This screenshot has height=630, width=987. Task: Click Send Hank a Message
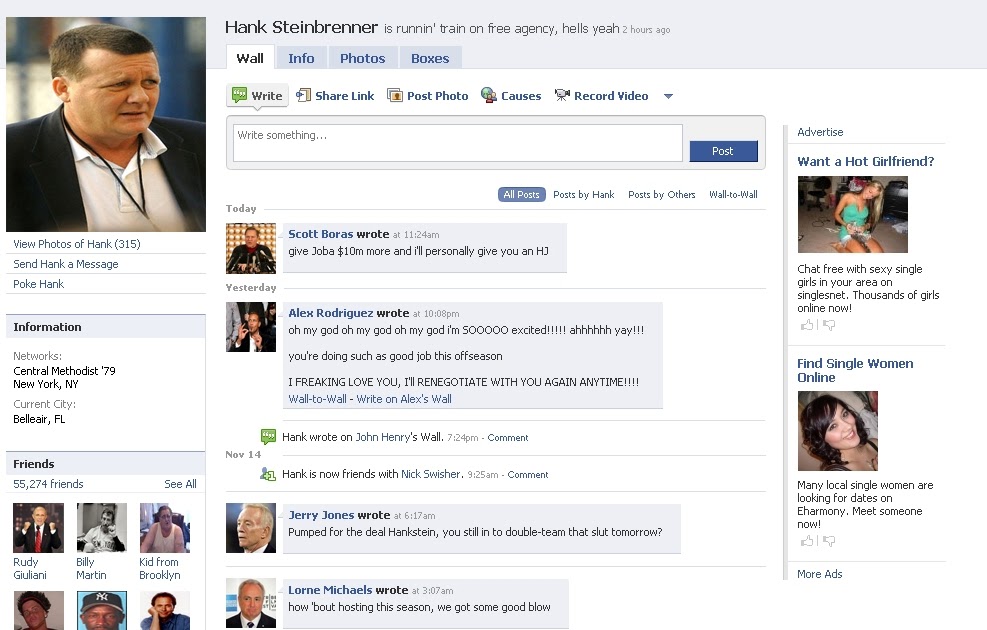pyautogui.click(x=65, y=264)
